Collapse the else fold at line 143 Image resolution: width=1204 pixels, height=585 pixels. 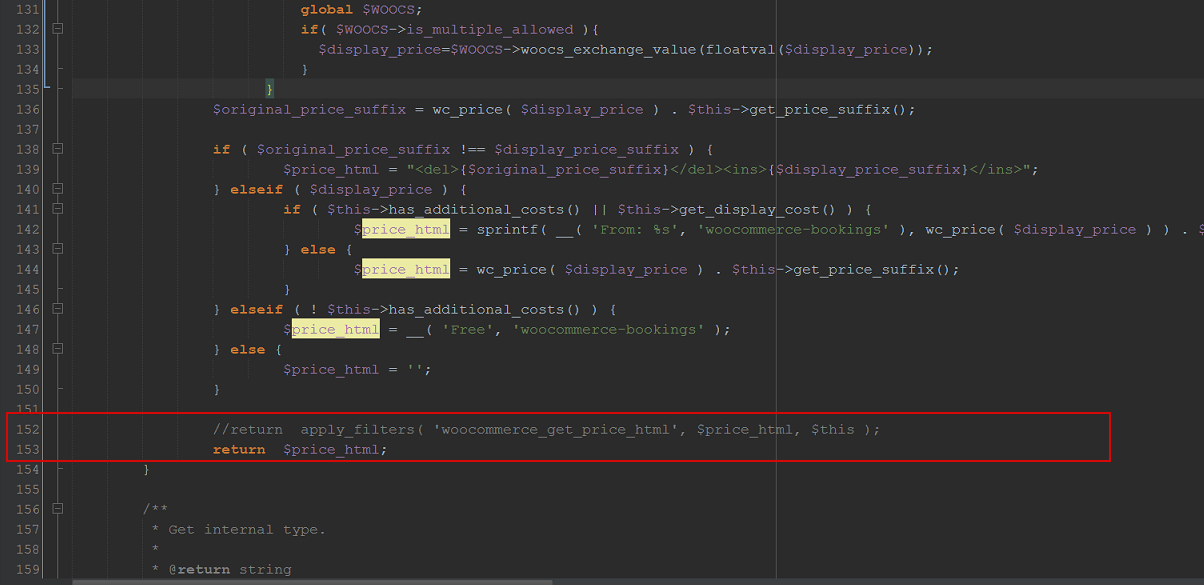57,249
